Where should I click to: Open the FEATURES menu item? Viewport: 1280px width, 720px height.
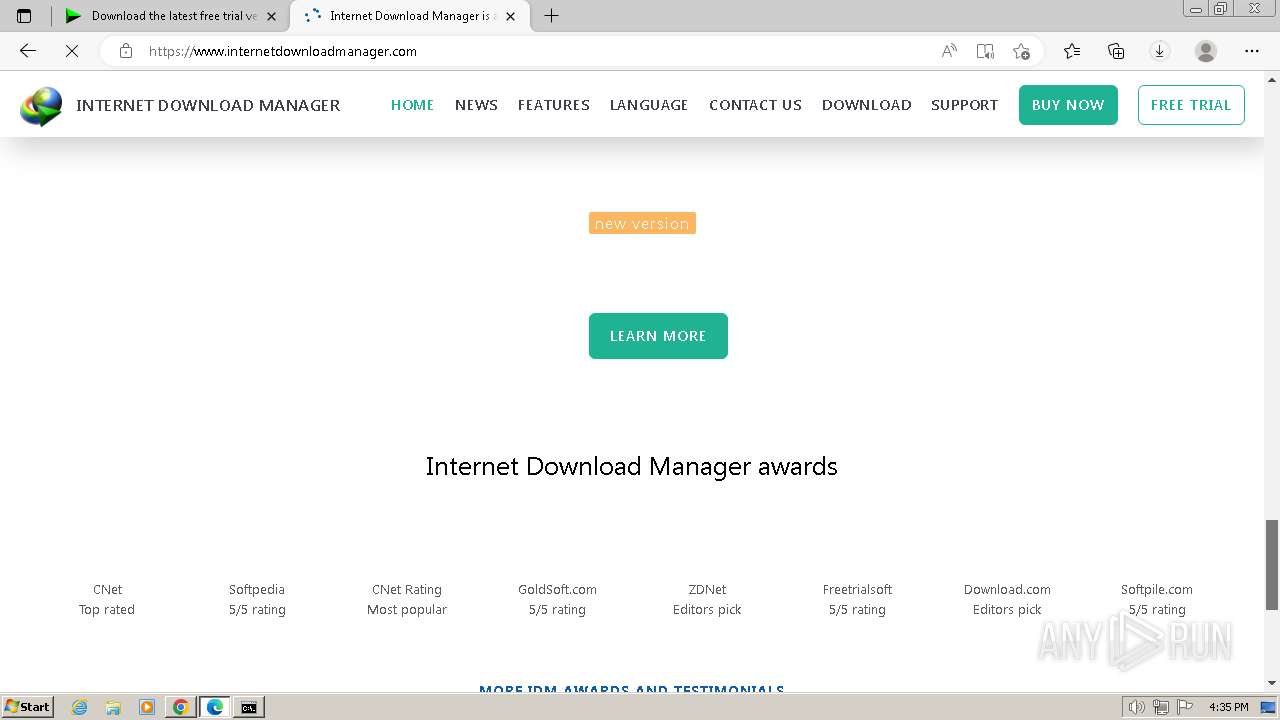553,105
